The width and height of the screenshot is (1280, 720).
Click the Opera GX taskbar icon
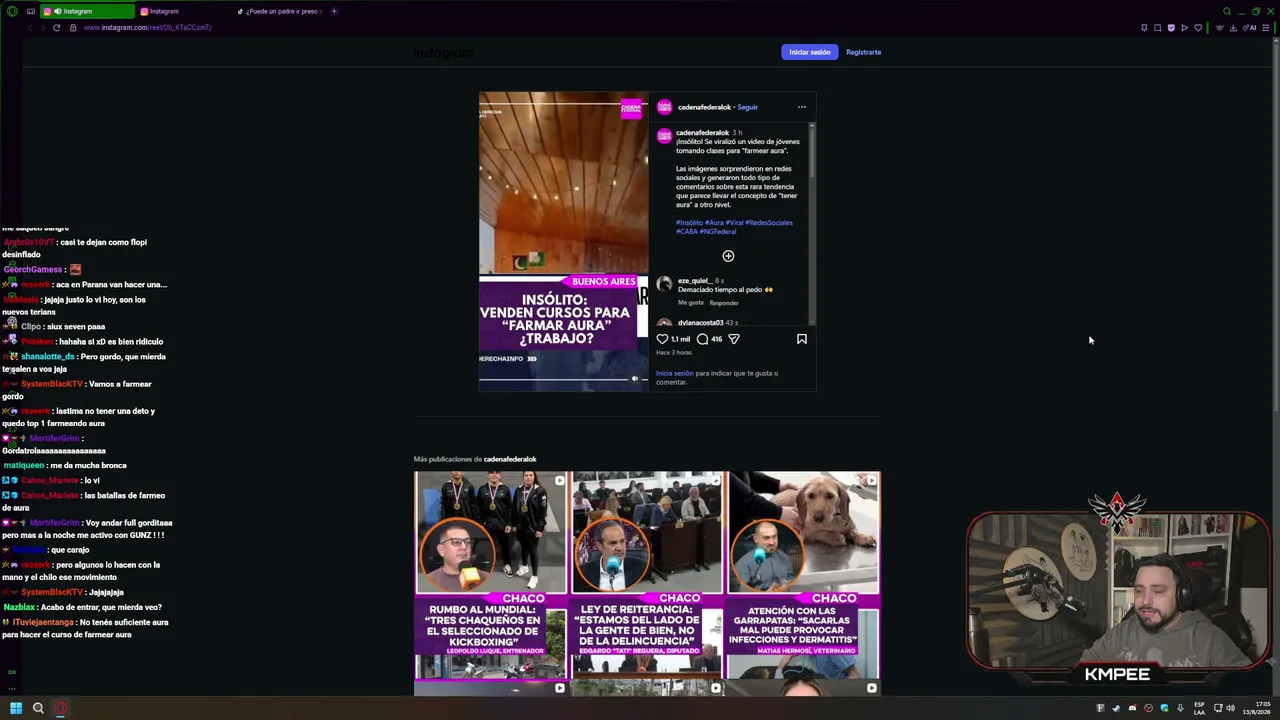click(61, 708)
